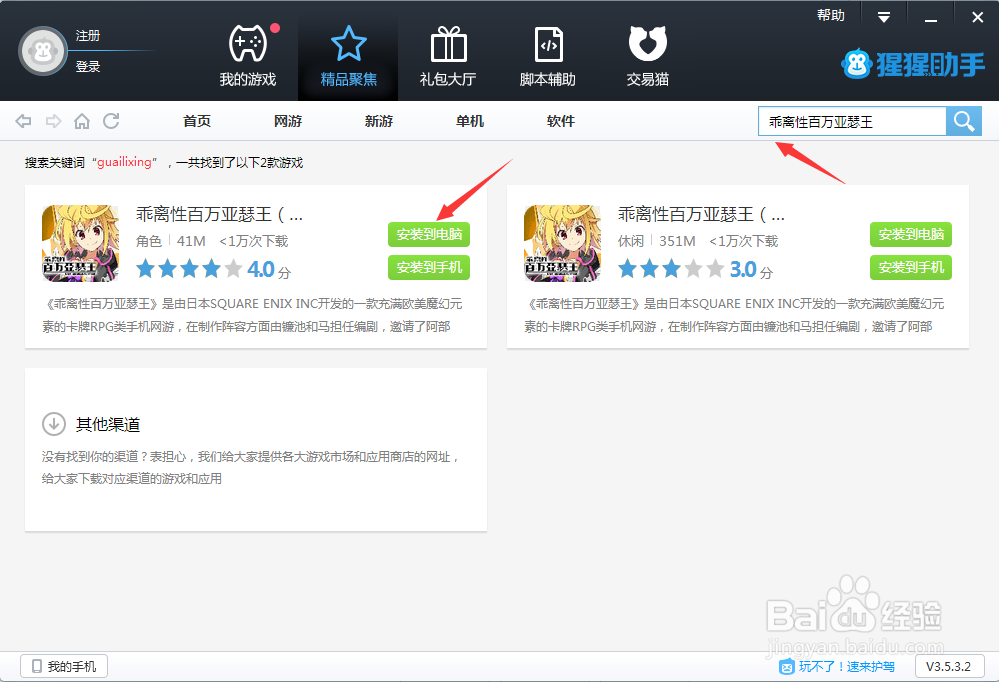The image size is (999, 682).
Task: Click the 休闲 category label
Action: pos(631,241)
